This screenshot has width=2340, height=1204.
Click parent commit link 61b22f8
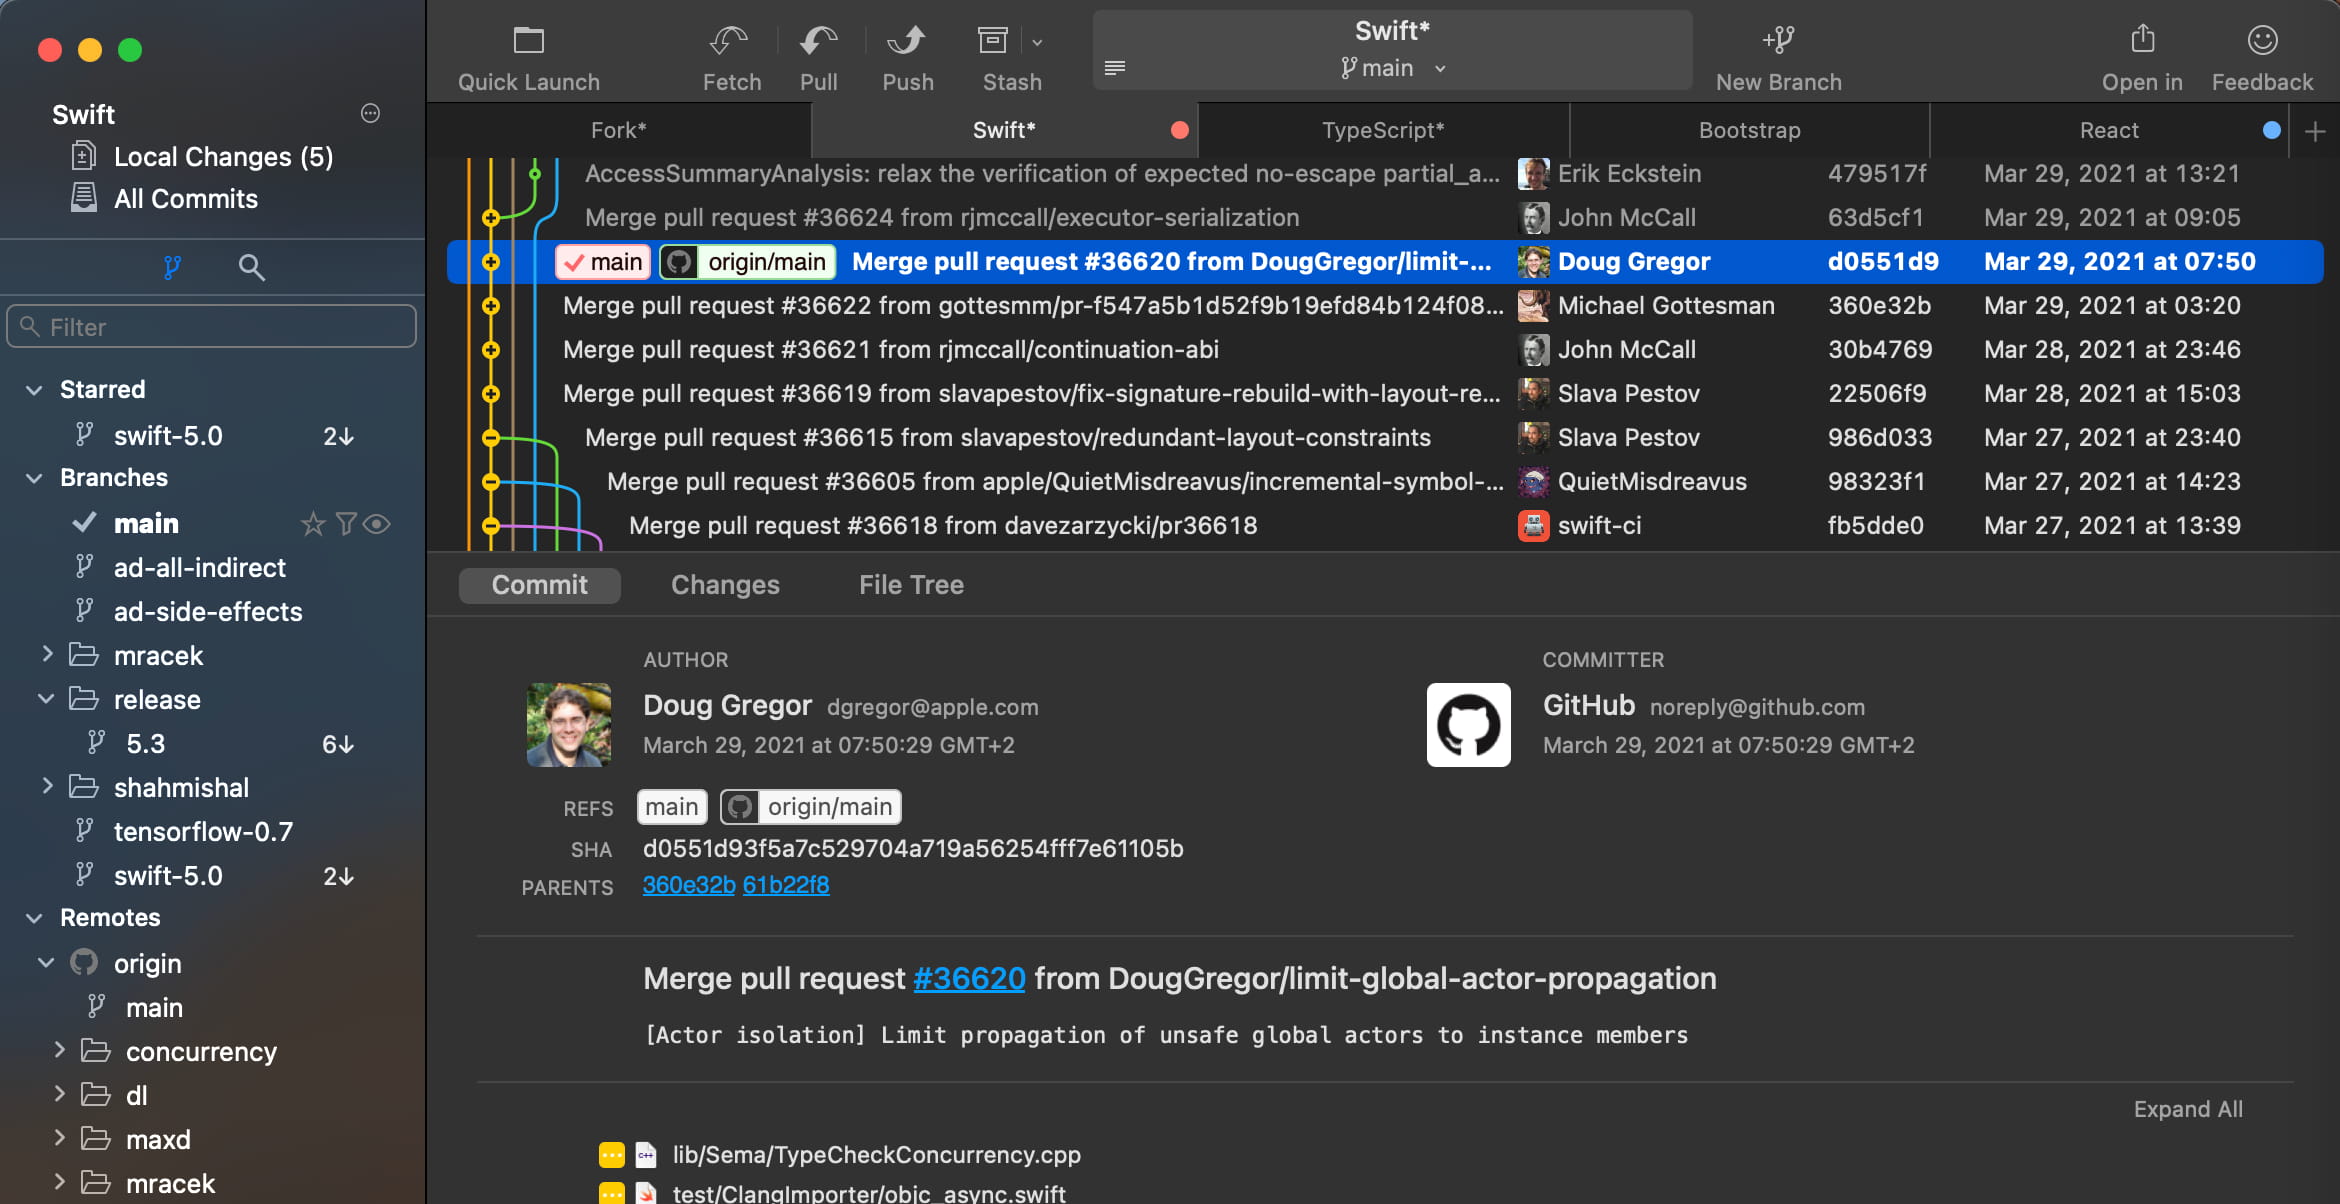pos(785,885)
